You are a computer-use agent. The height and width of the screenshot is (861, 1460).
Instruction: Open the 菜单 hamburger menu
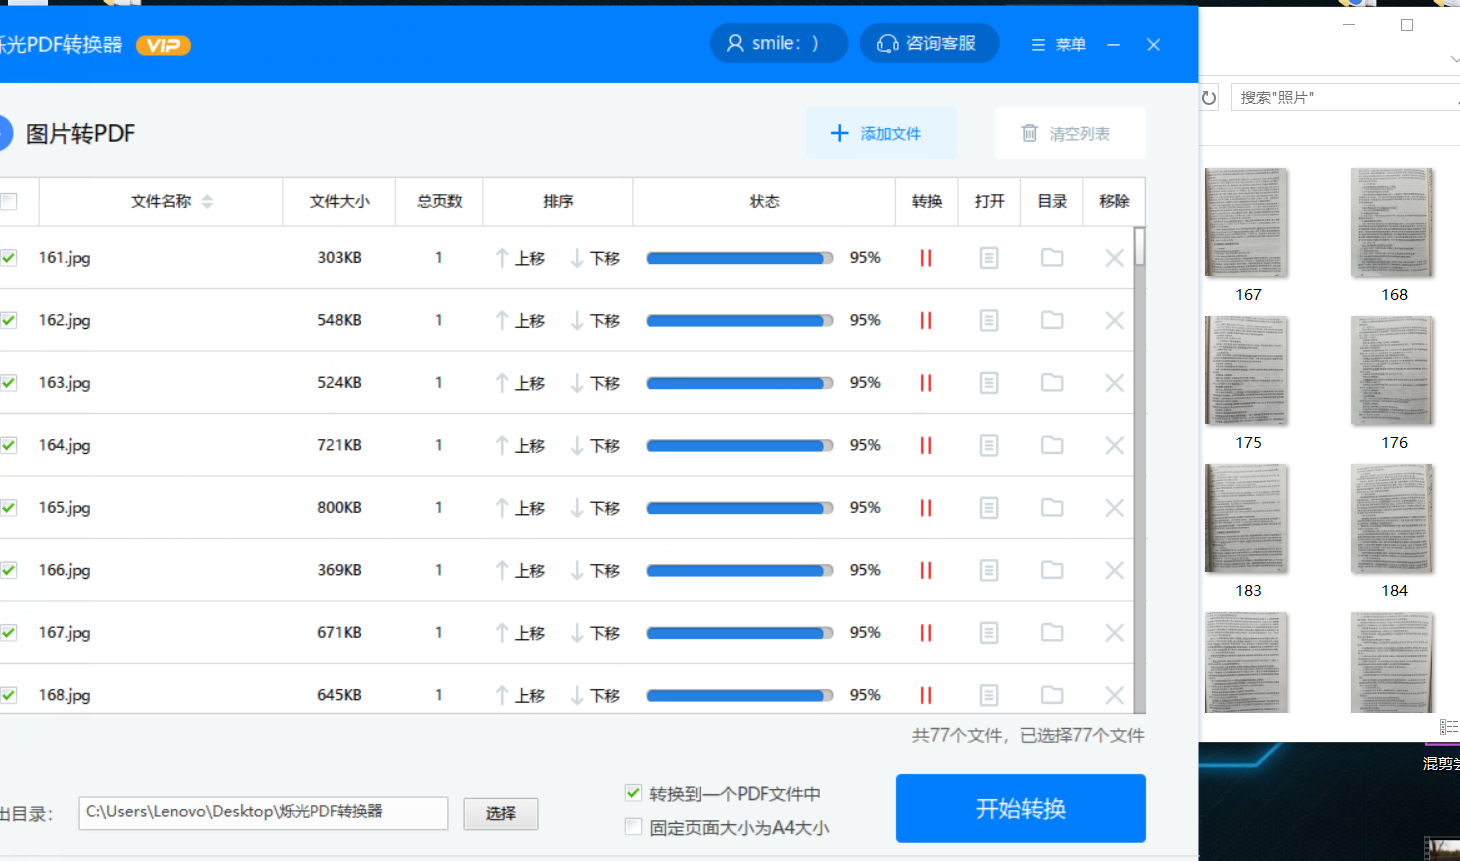[1058, 45]
